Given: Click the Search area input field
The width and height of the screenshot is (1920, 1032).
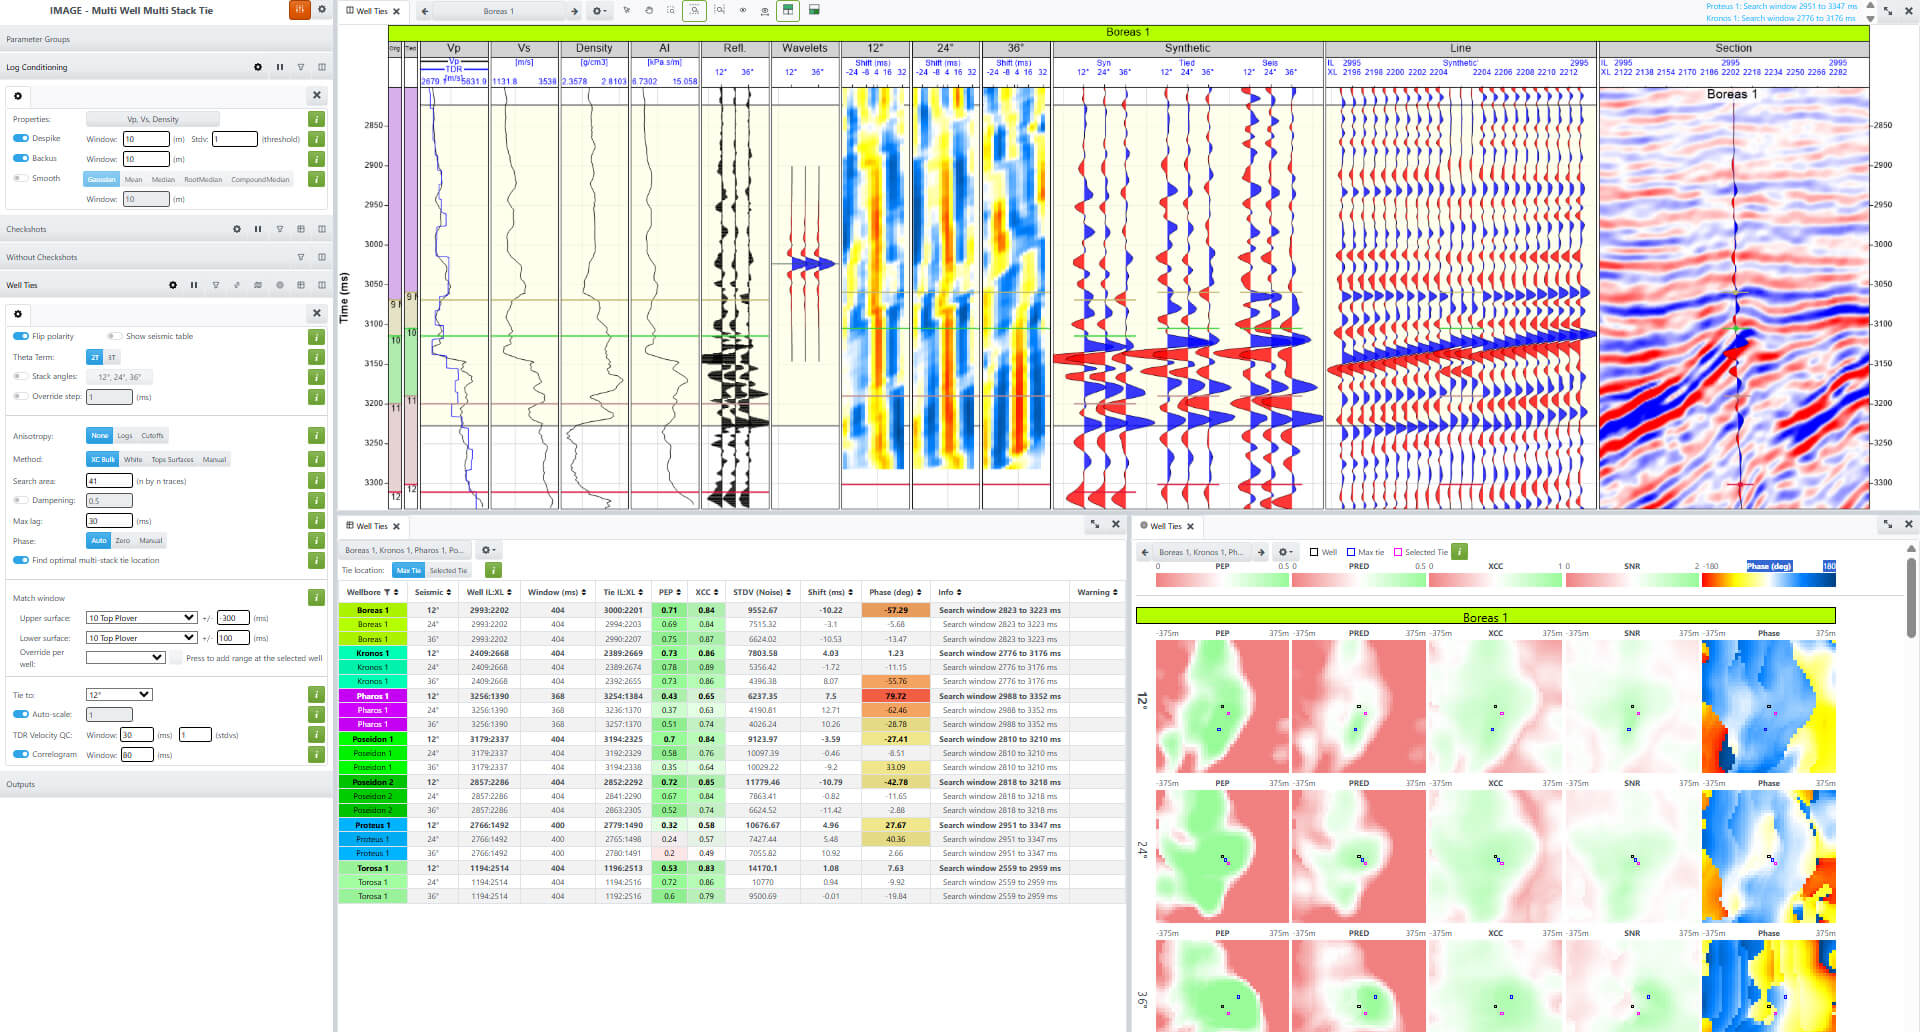Looking at the screenshot, I should tap(109, 481).
